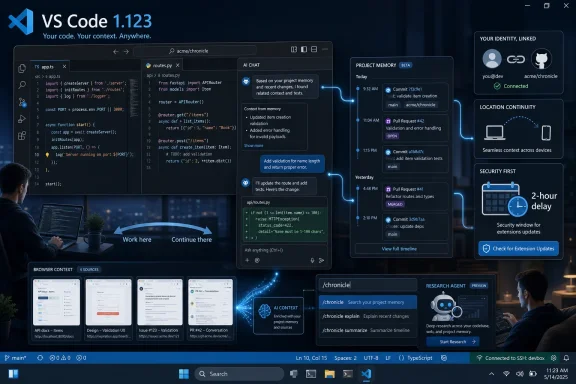
Task: Click the AI Context brain icon
Action: coord(265,311)
